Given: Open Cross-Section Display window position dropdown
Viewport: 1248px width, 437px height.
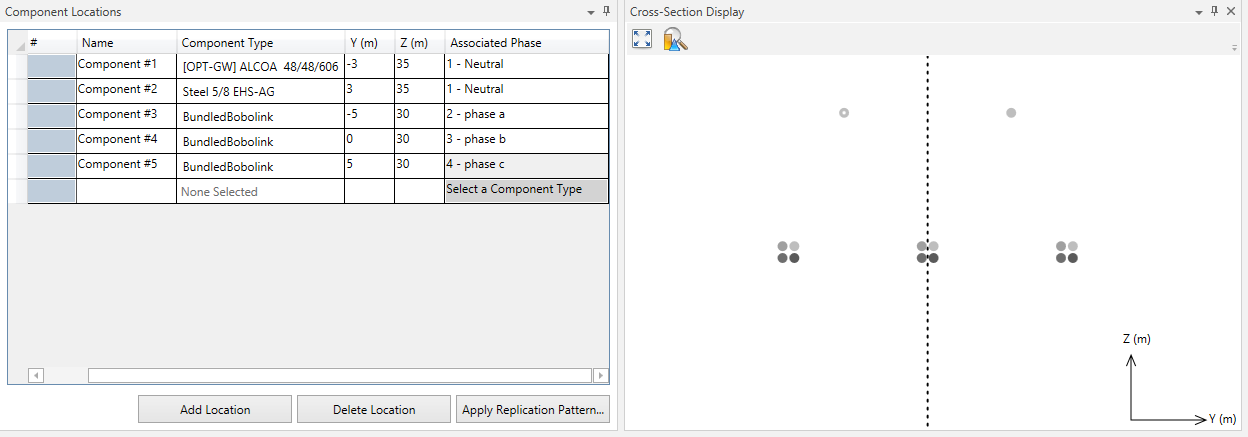Looking at the screenshot, I should click(x=1199, y=12).
